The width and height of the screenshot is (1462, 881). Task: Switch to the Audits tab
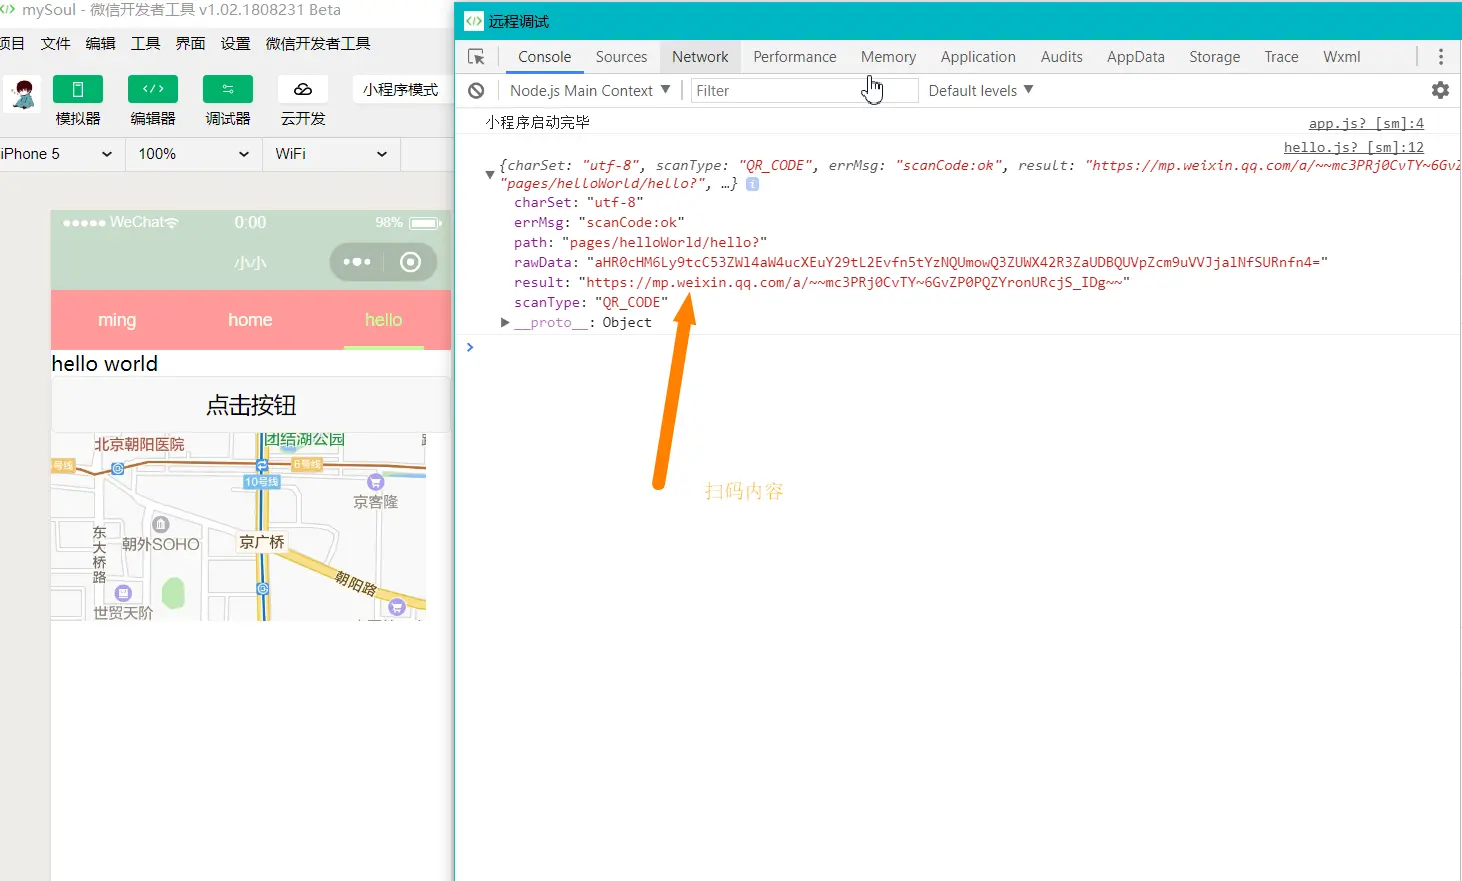(1061, 57)
